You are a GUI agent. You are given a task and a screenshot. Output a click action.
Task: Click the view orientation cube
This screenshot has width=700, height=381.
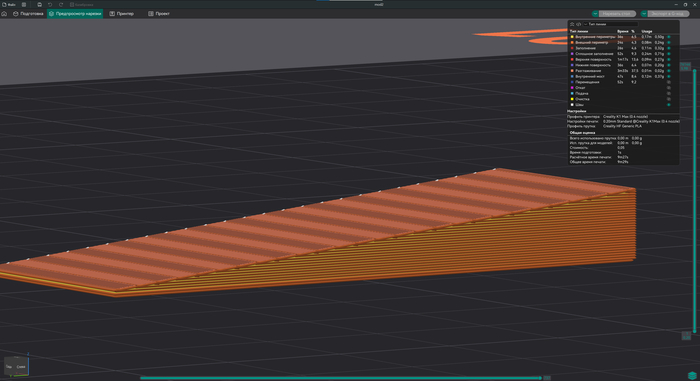[16, 366]
